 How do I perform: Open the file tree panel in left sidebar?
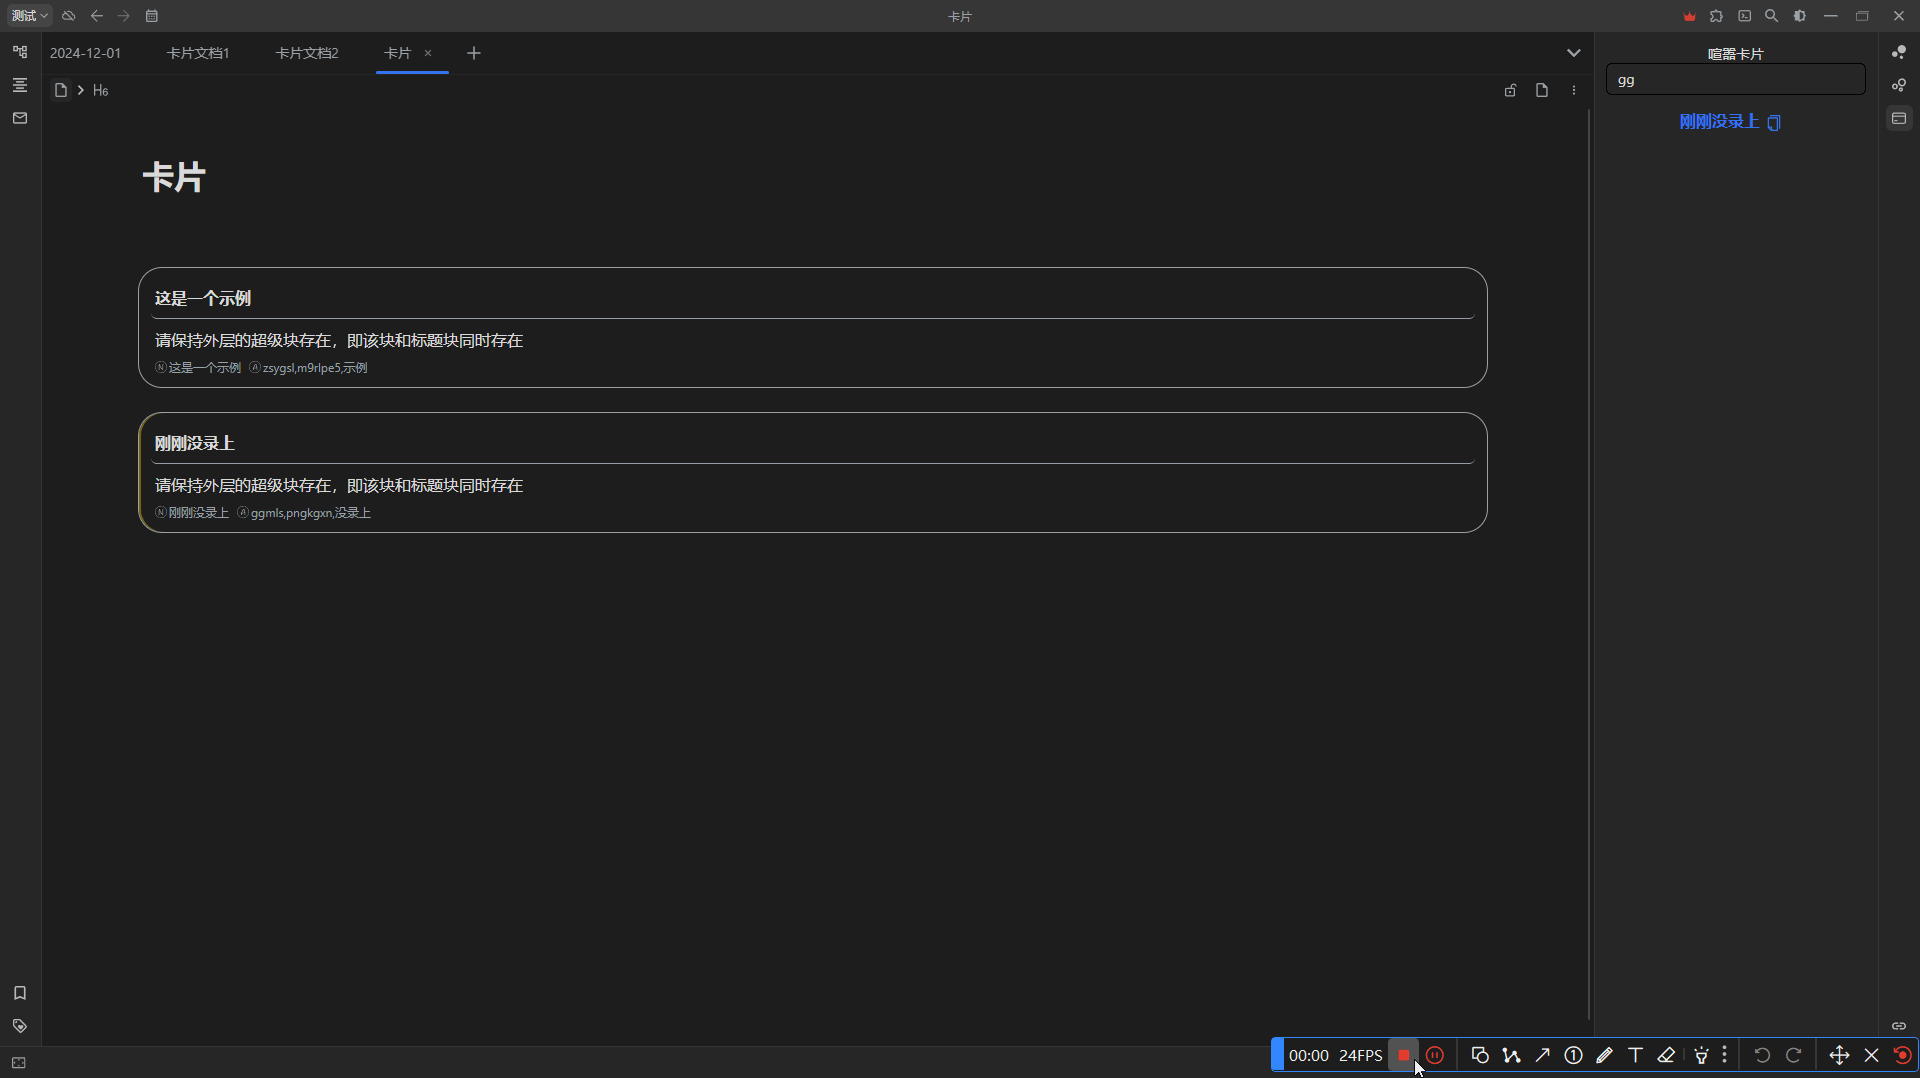click(20, 52)
